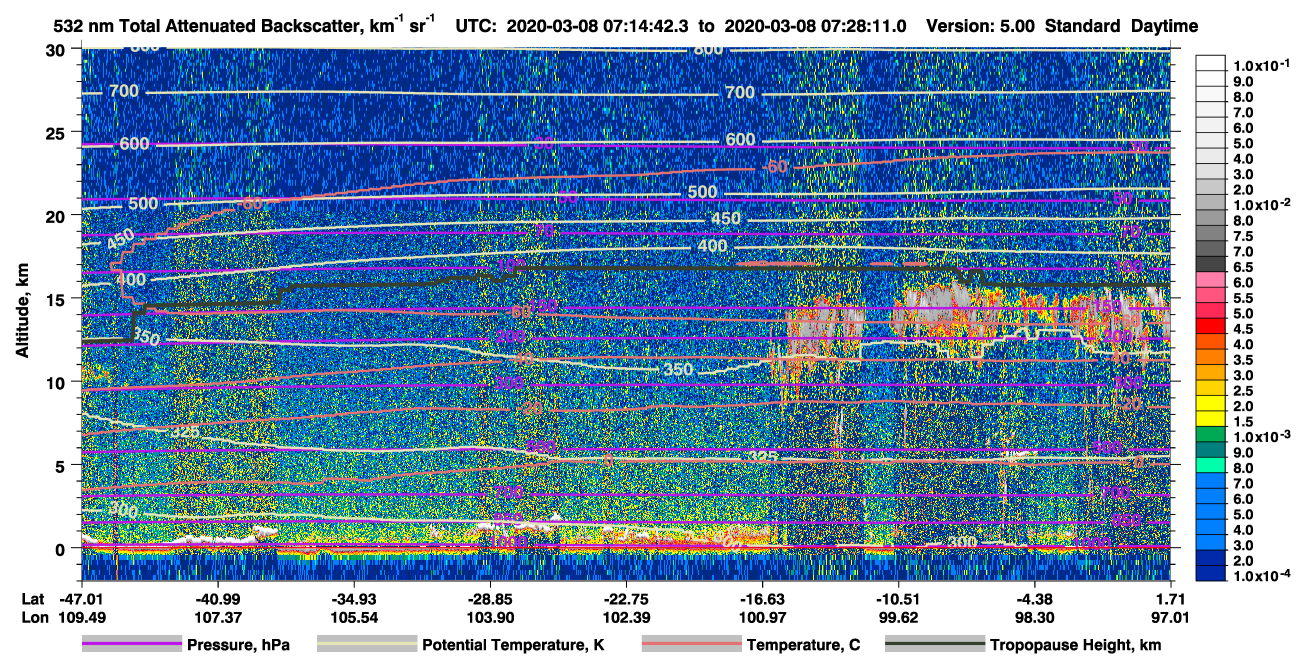Click the 'Version: 5.00' text in header
Screen dimensions: 1300x667
pyautogui.click(x=983, y=27)
